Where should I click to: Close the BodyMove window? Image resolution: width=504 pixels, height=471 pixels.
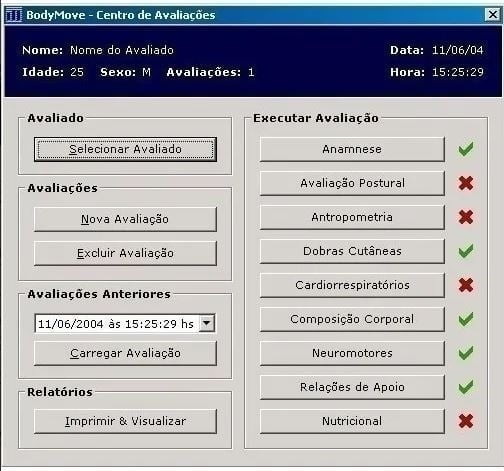(x=492, y=15)
